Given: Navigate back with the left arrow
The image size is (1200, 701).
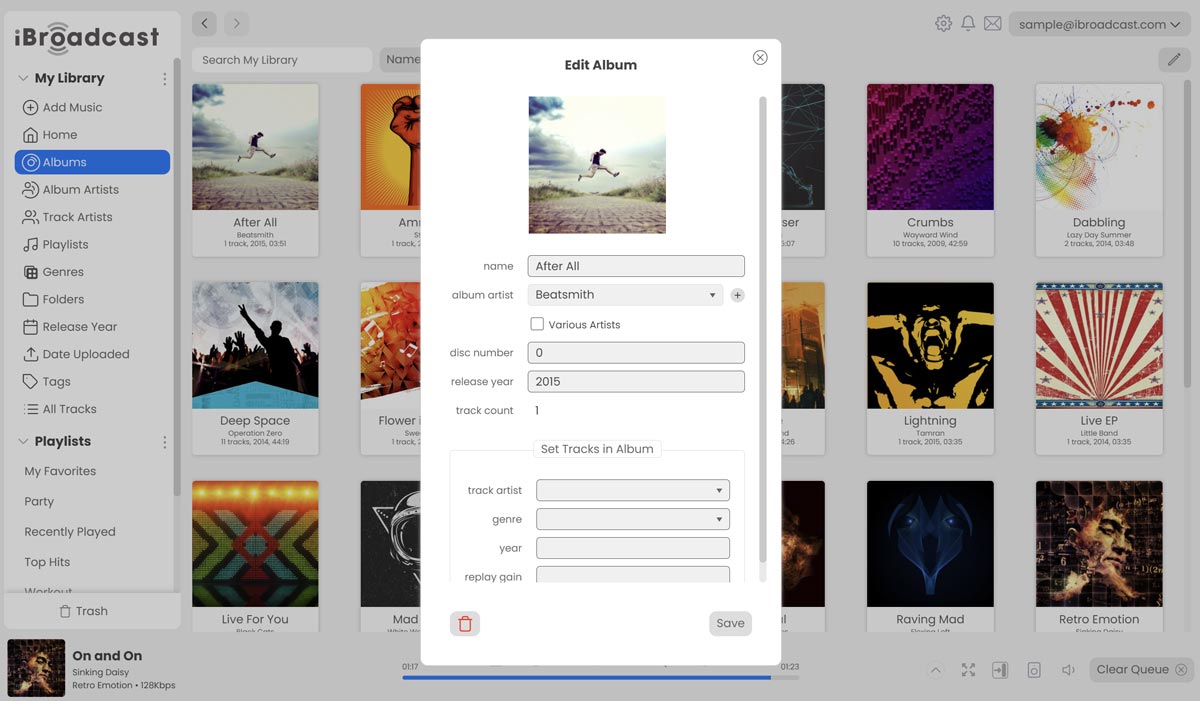Looking at the screenshot, I should (x=204, y=23).
